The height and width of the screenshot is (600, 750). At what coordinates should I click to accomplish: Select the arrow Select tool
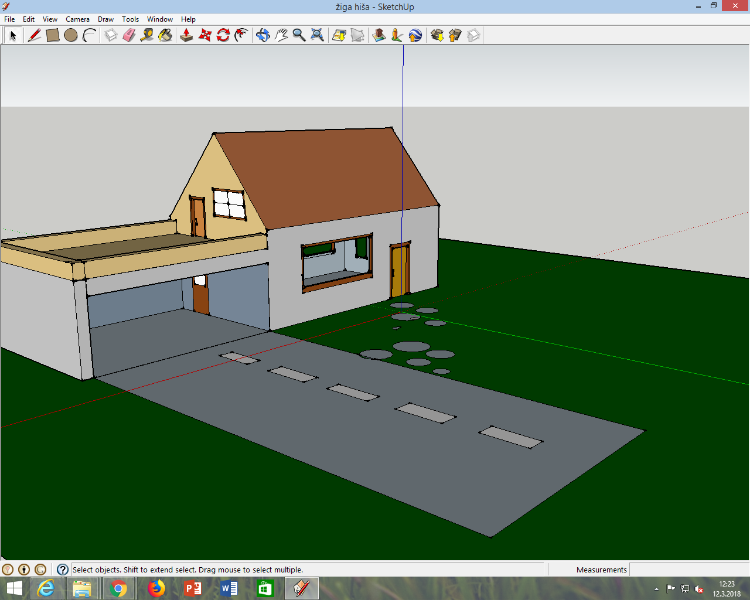tap(13, 35)
